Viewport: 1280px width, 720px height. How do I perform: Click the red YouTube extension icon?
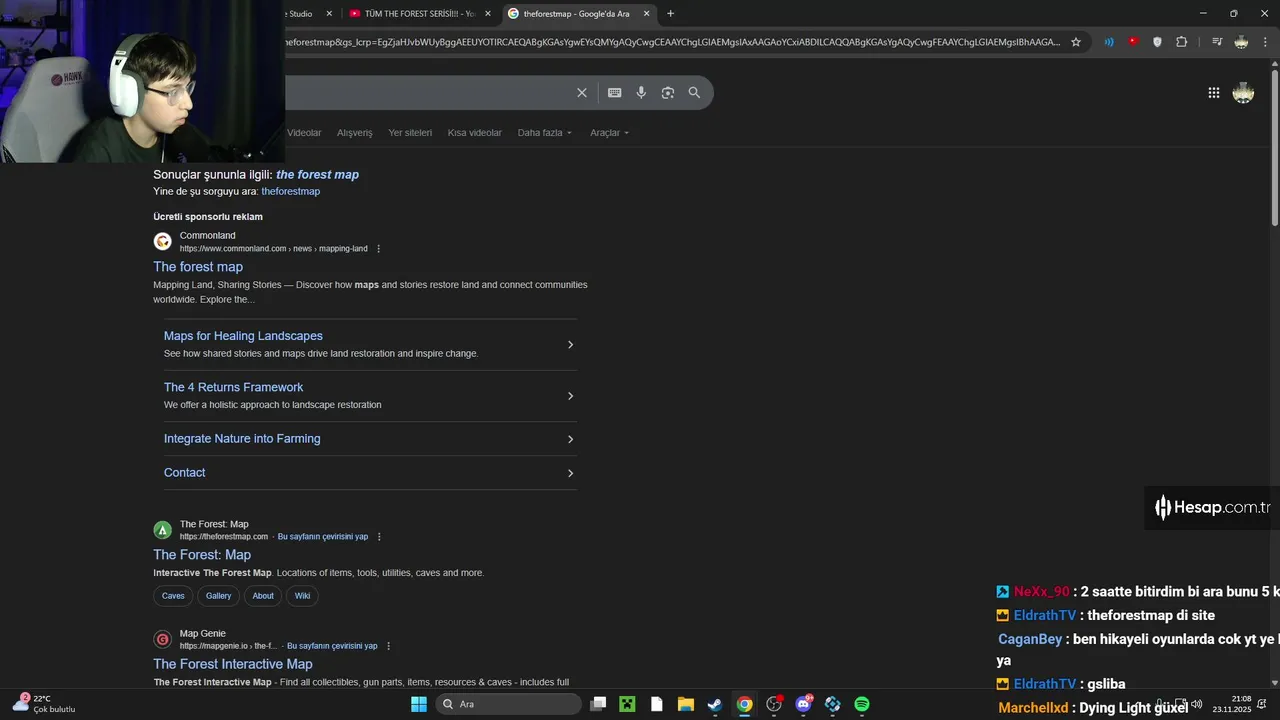coord(1133,42)
